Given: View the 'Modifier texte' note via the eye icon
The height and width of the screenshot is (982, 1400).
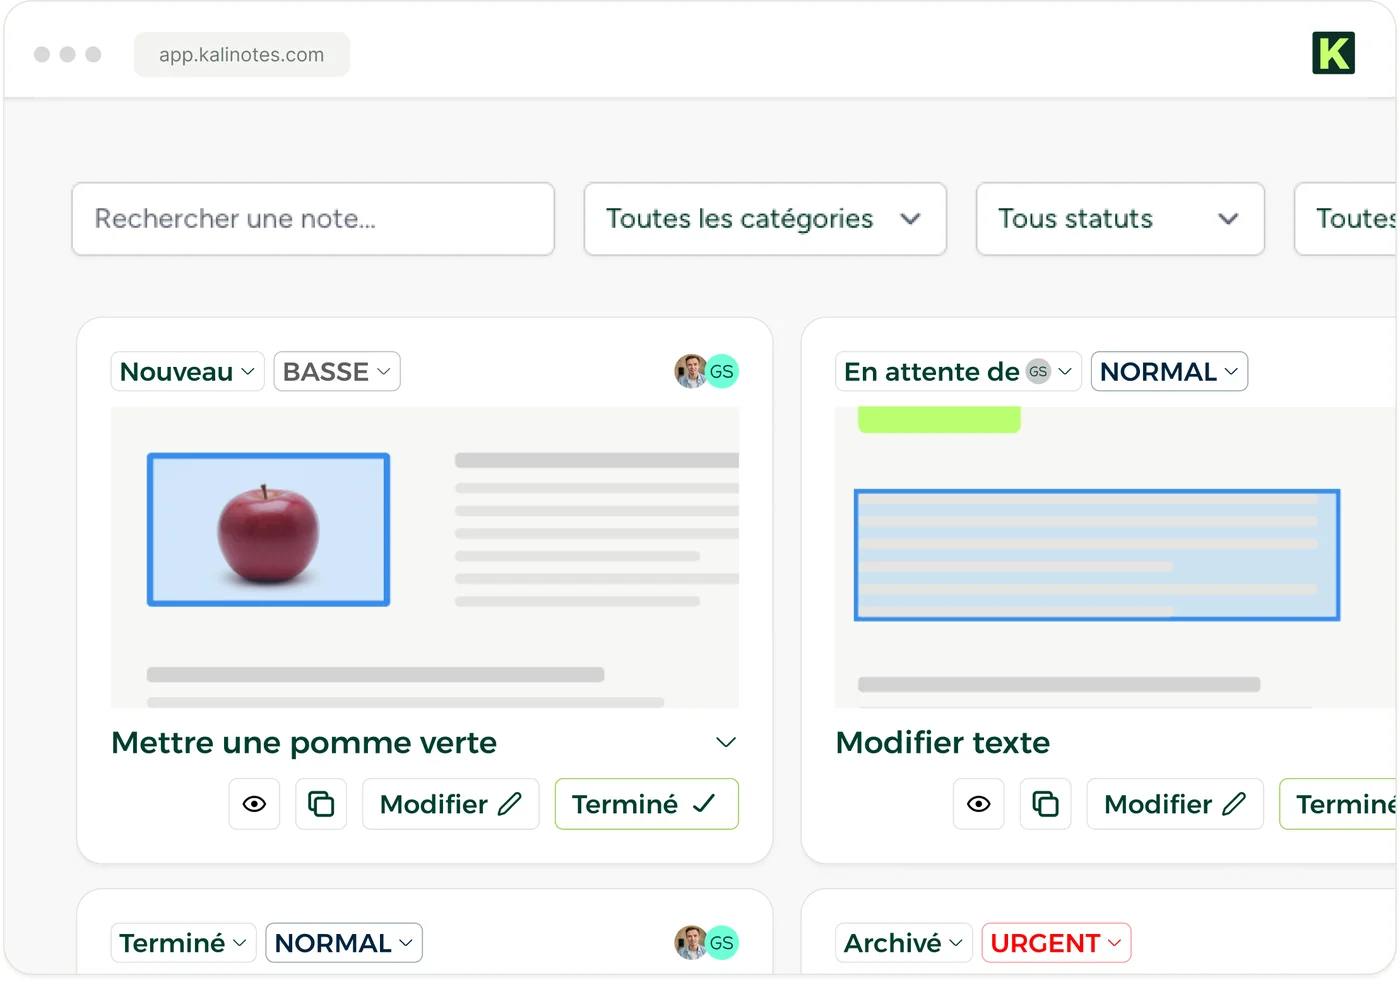Looking at the screenshot, I should click(979, 804).
